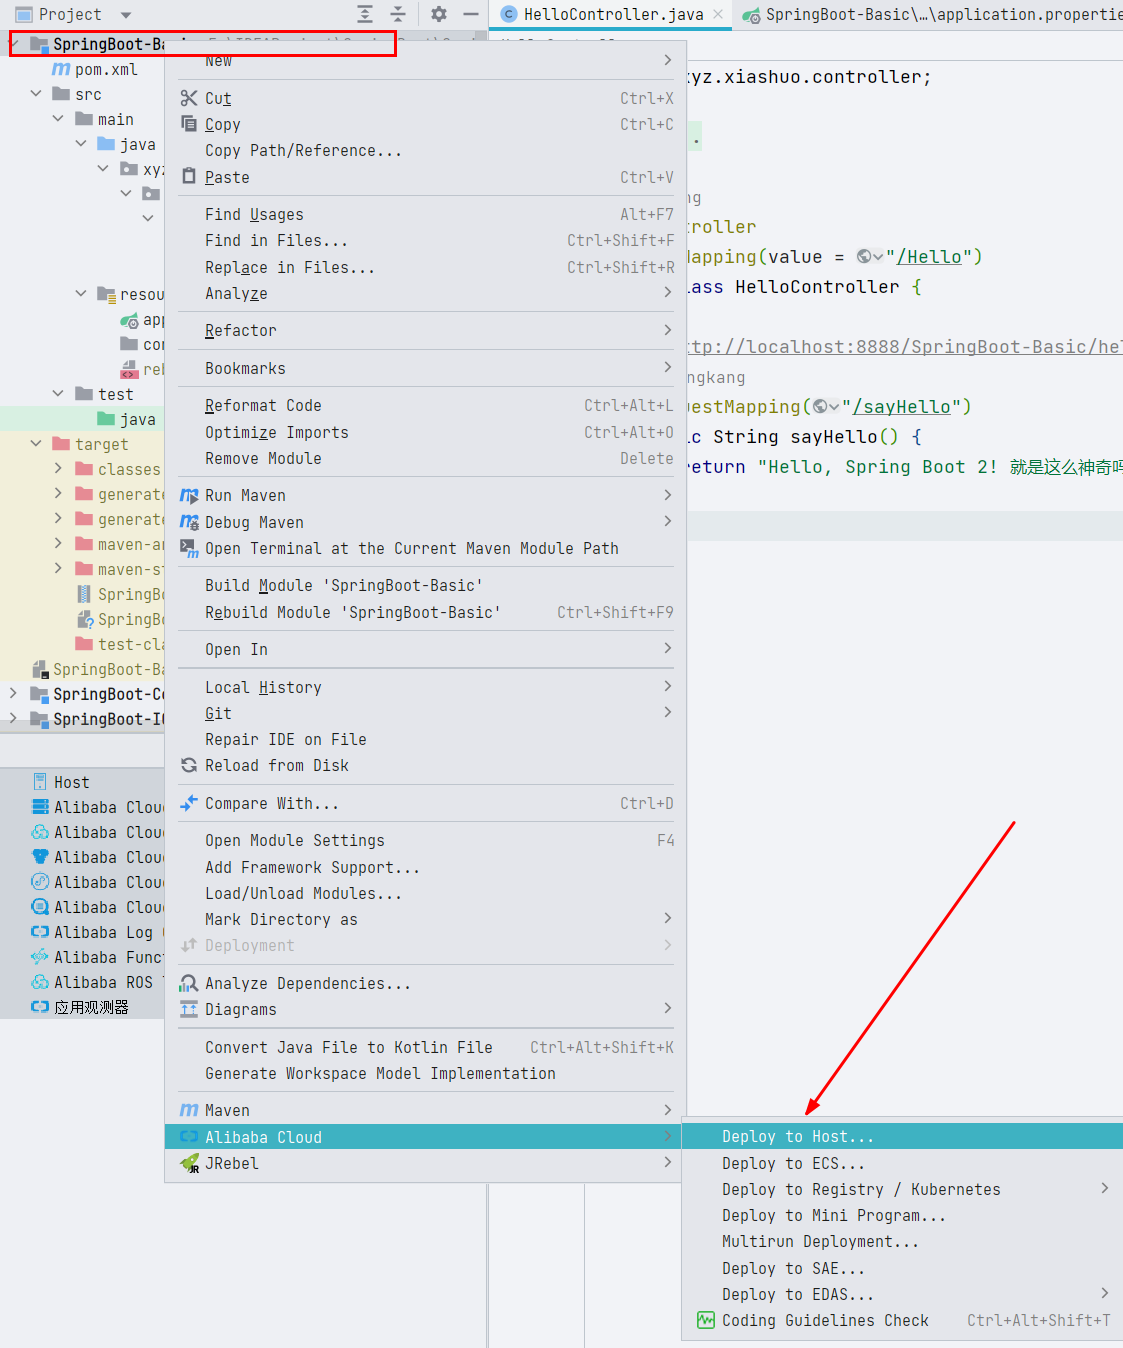The height and width of the screenshot is (1348, 1123).
Task: Click the /sayHello mapping link in editor
Action: [x=901, y=406]
